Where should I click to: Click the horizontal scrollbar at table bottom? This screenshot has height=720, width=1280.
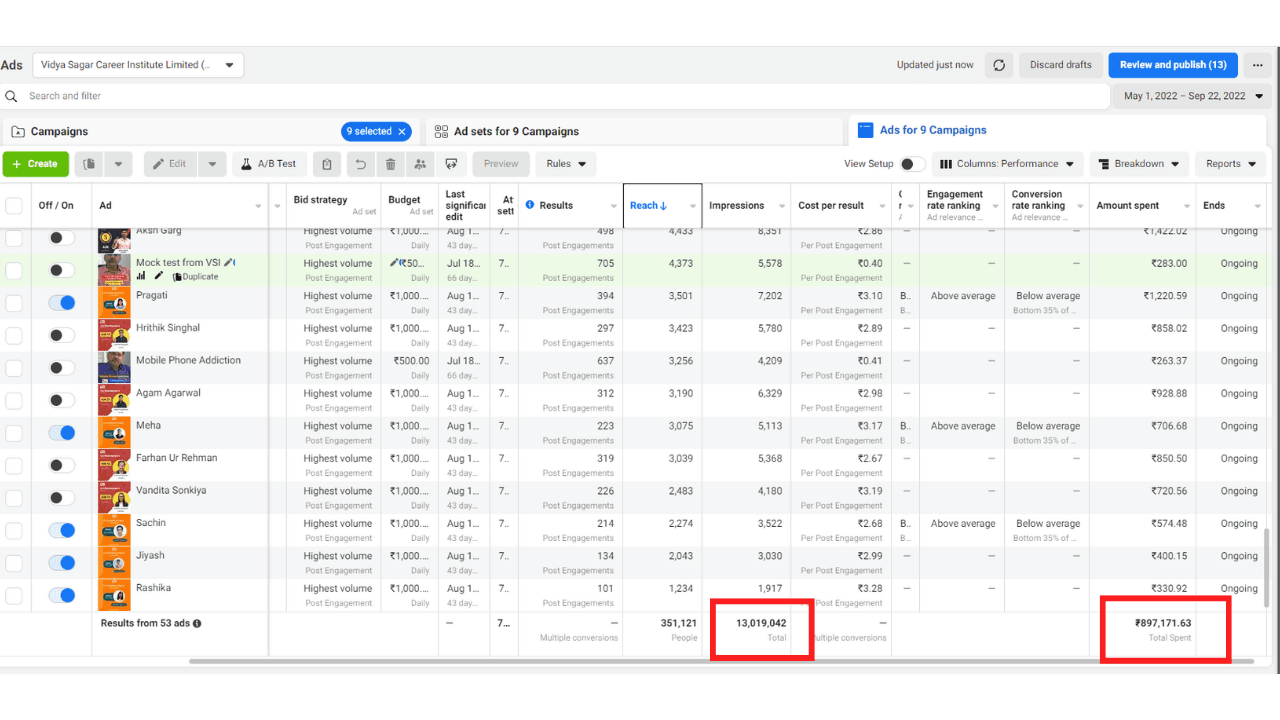pos(720,661)
